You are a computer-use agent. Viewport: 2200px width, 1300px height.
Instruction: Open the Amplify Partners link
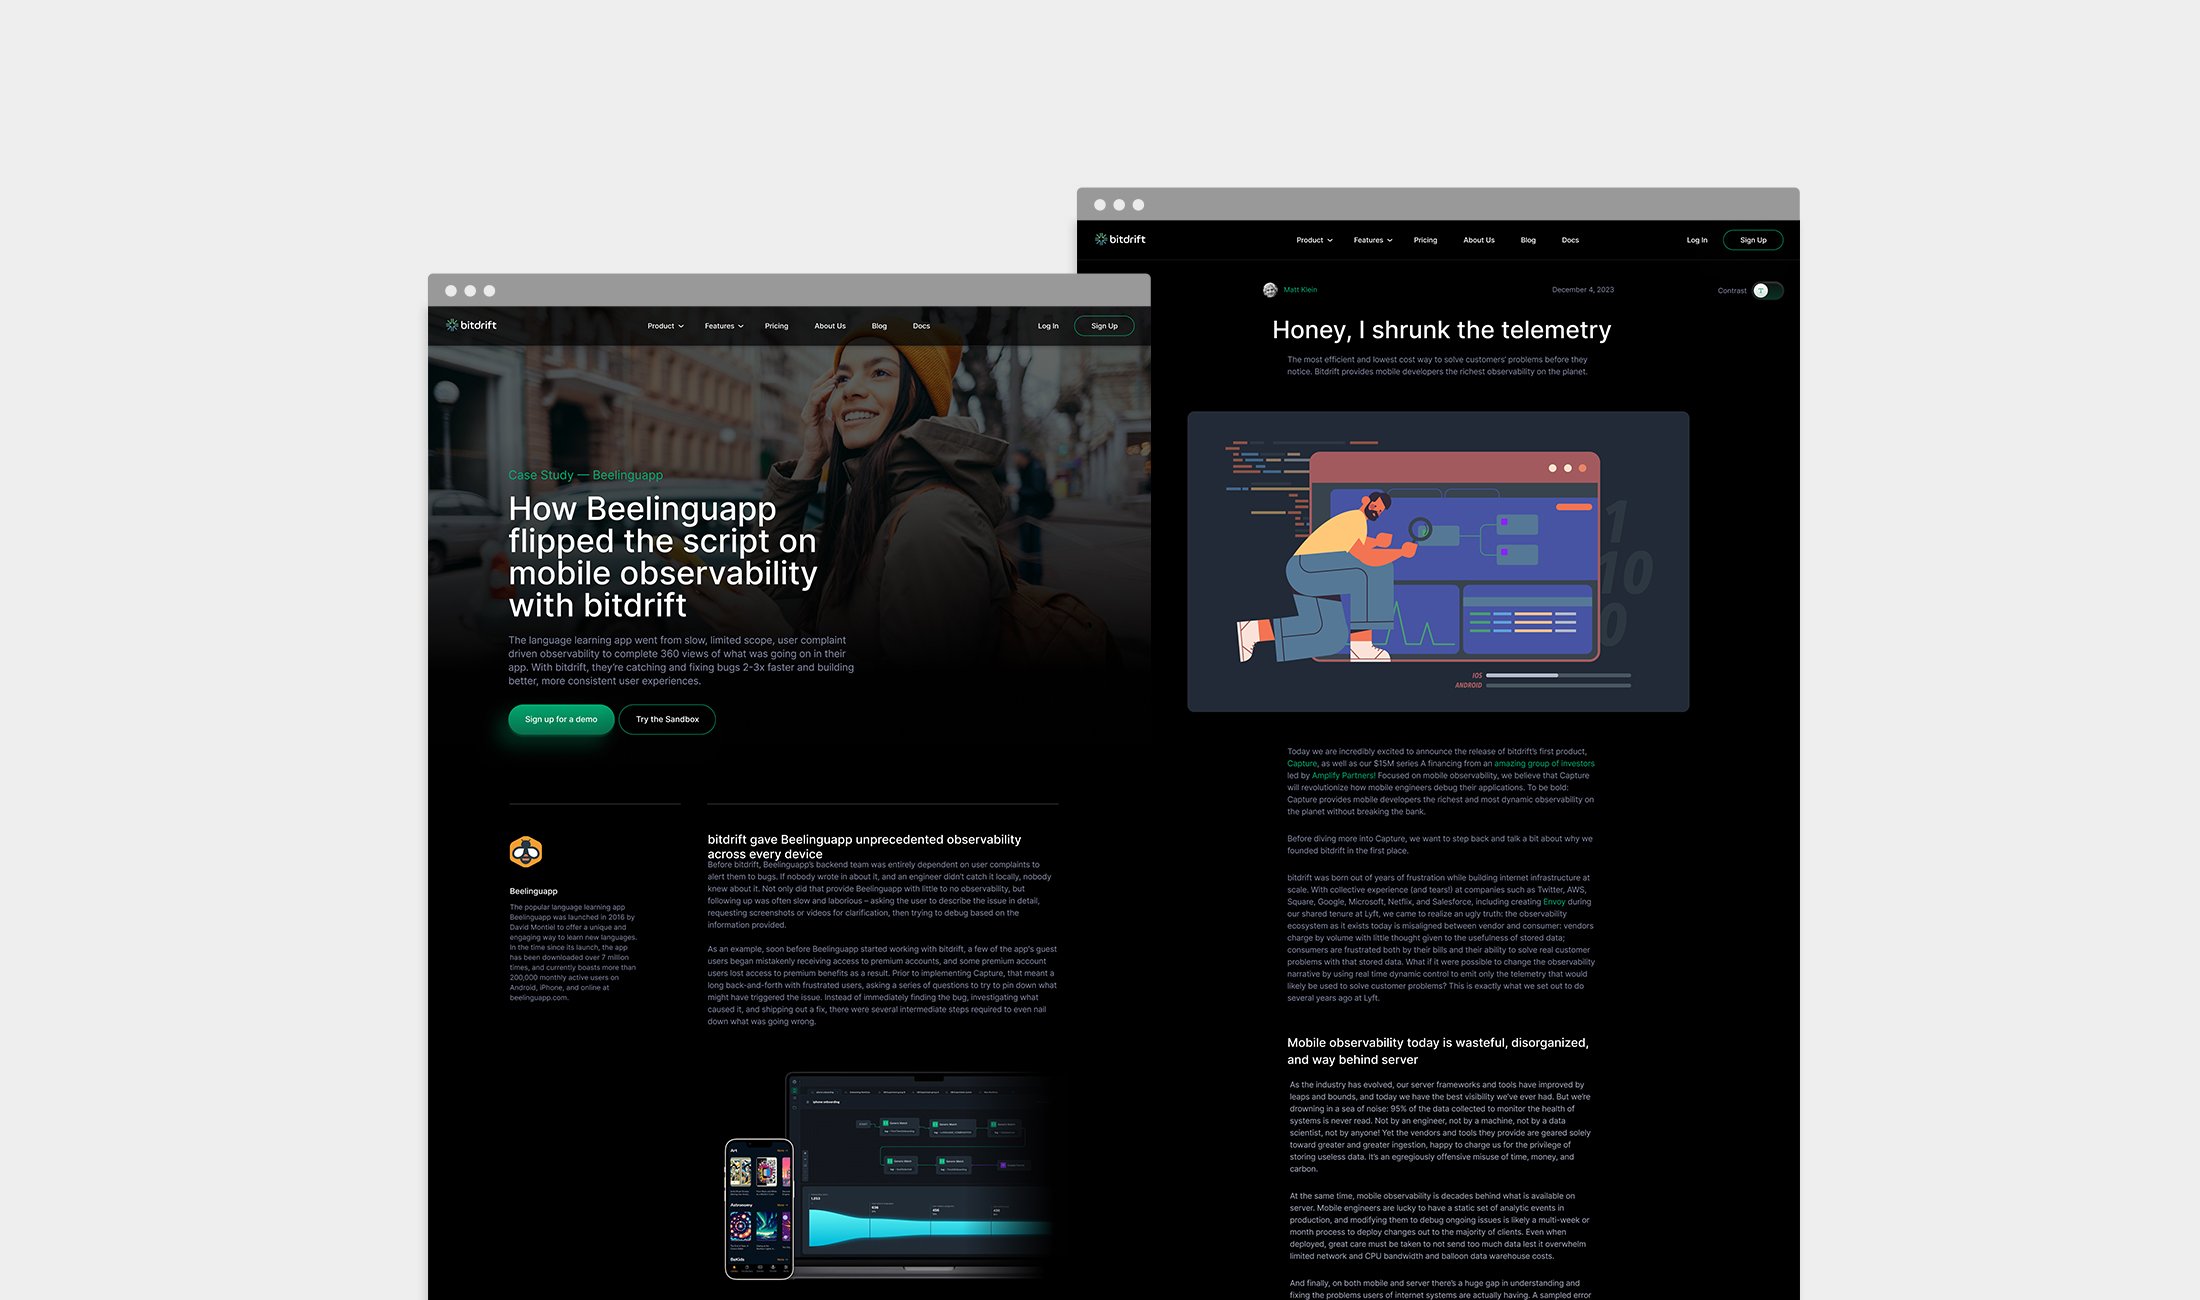coord(1343,776)
